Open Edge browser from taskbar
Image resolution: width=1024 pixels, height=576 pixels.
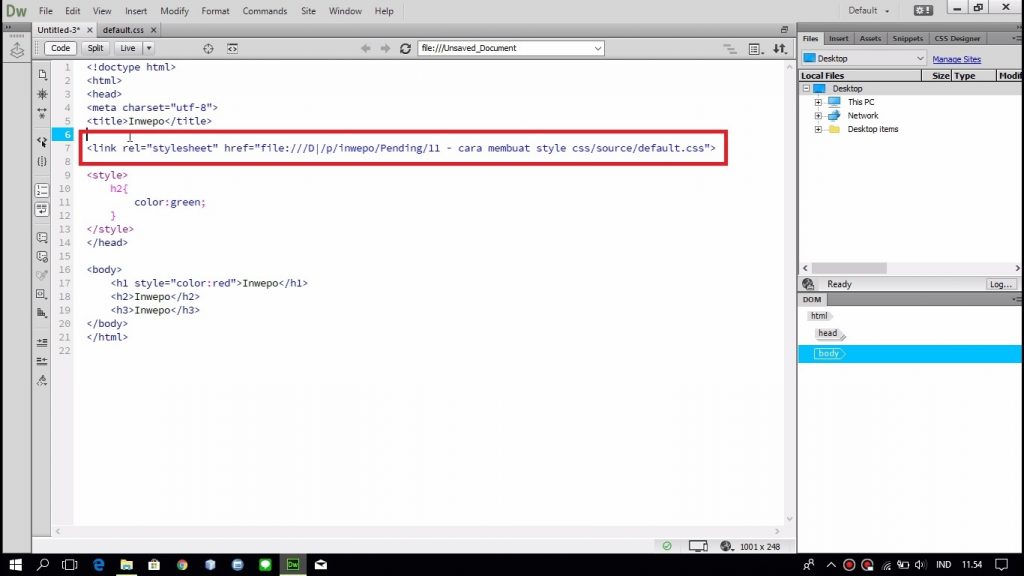click(x=99, y=564)
